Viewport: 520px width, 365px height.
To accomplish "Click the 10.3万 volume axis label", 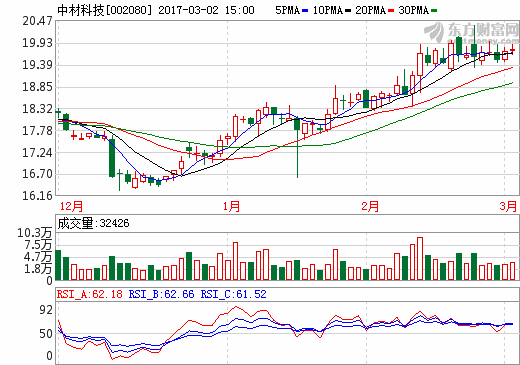I will pyautogui.click(x=35, y=233).
